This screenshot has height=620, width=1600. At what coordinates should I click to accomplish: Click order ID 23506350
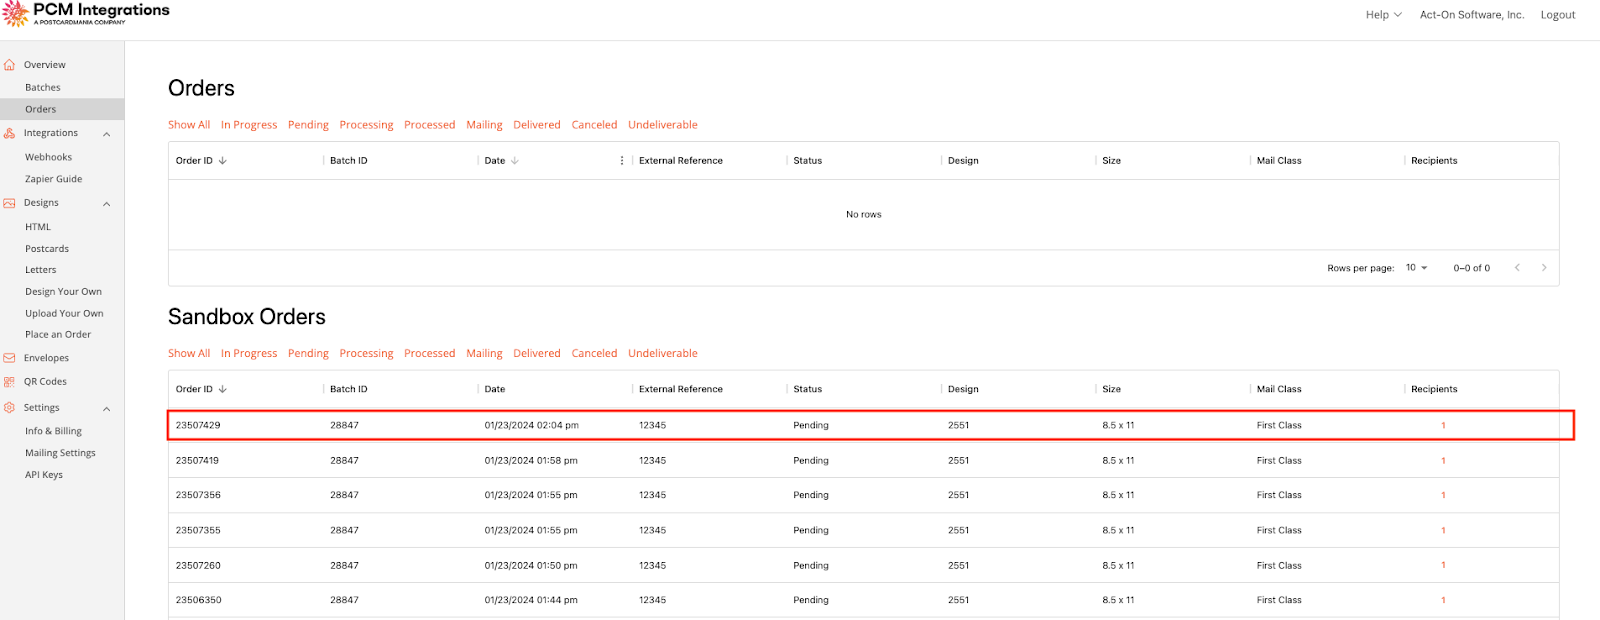198,601
